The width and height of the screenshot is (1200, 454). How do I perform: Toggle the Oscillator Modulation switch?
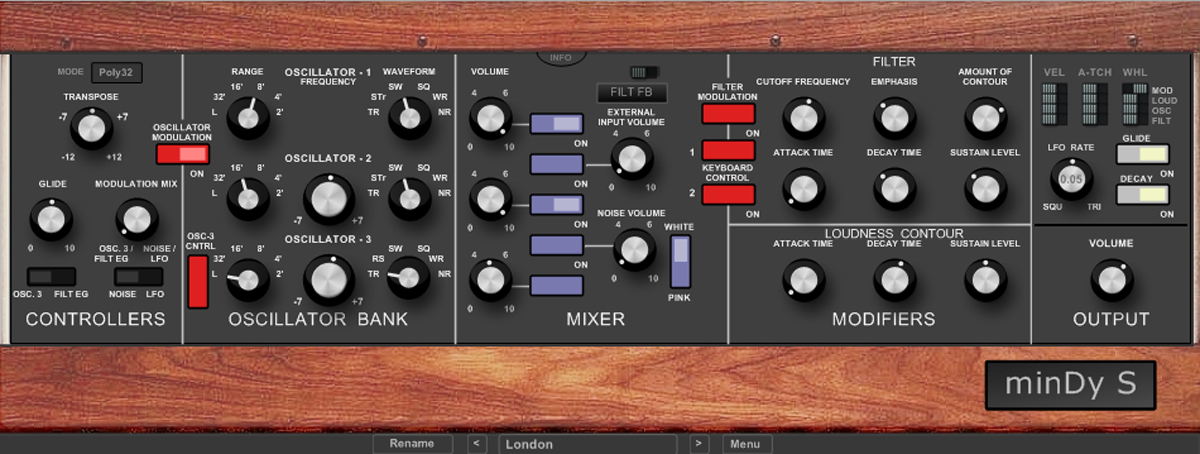click(x=182, y=153)
